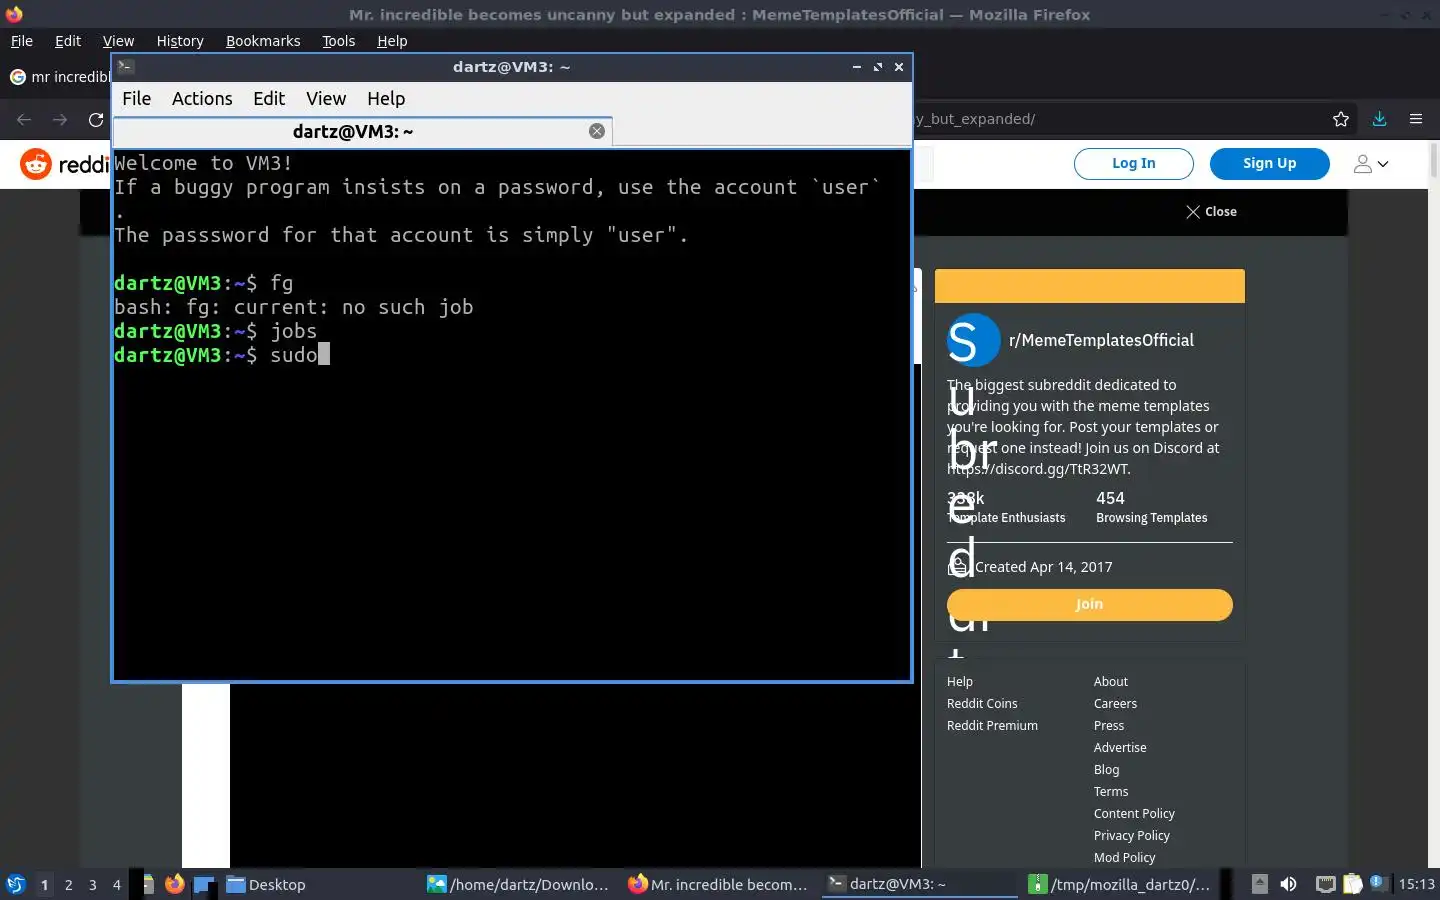The image size is (1440, 900).
Task: Go forward in Firefox
Action: click(x=60, y=119)
